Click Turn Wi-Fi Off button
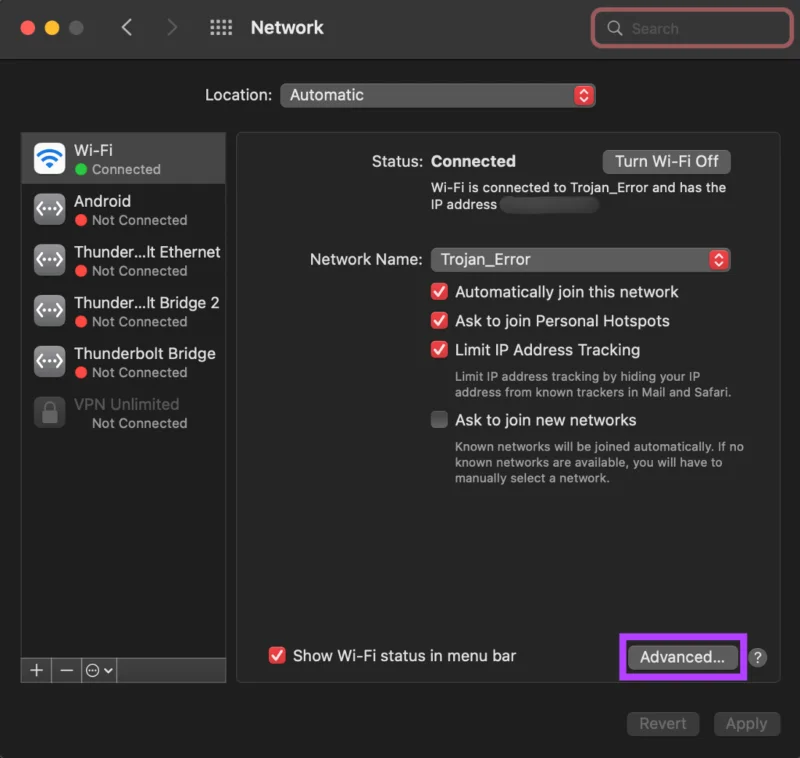Viewport: 800px width, 758px height. pos(666,162)
